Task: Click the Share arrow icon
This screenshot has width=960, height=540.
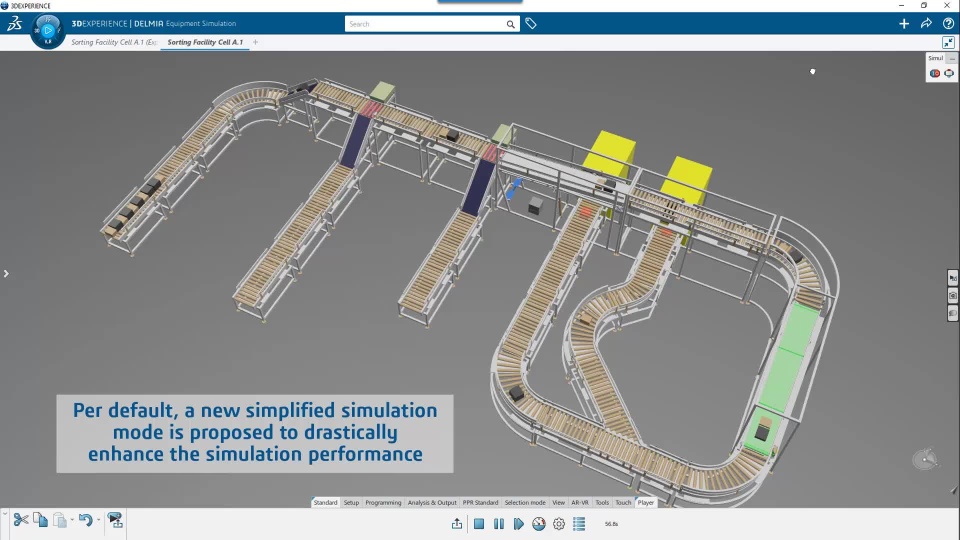Action: tap(926, 23)
